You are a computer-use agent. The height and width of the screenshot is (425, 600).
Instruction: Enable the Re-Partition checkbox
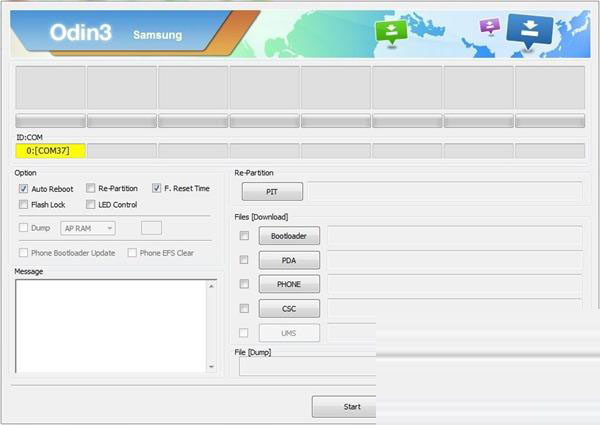[91, 188]
